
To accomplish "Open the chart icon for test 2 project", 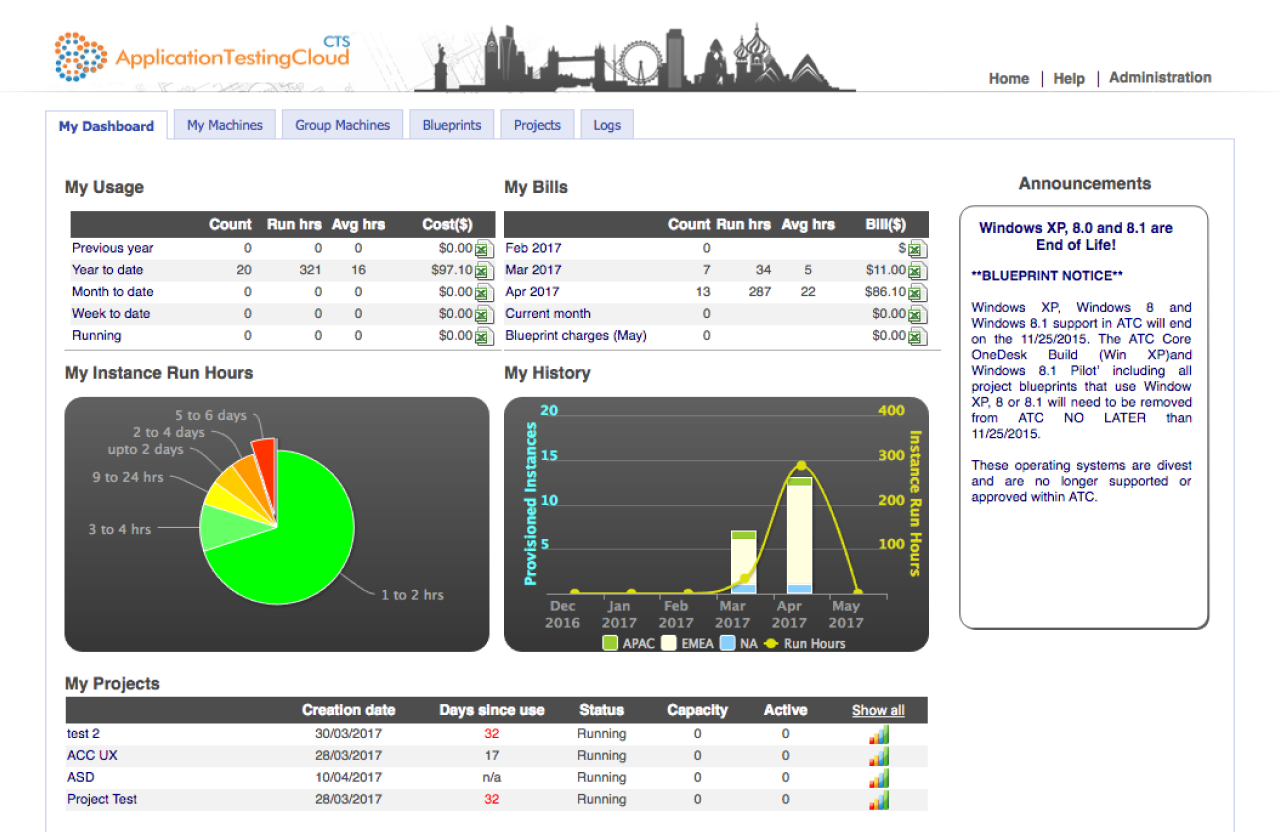I will tap(878, 735).
